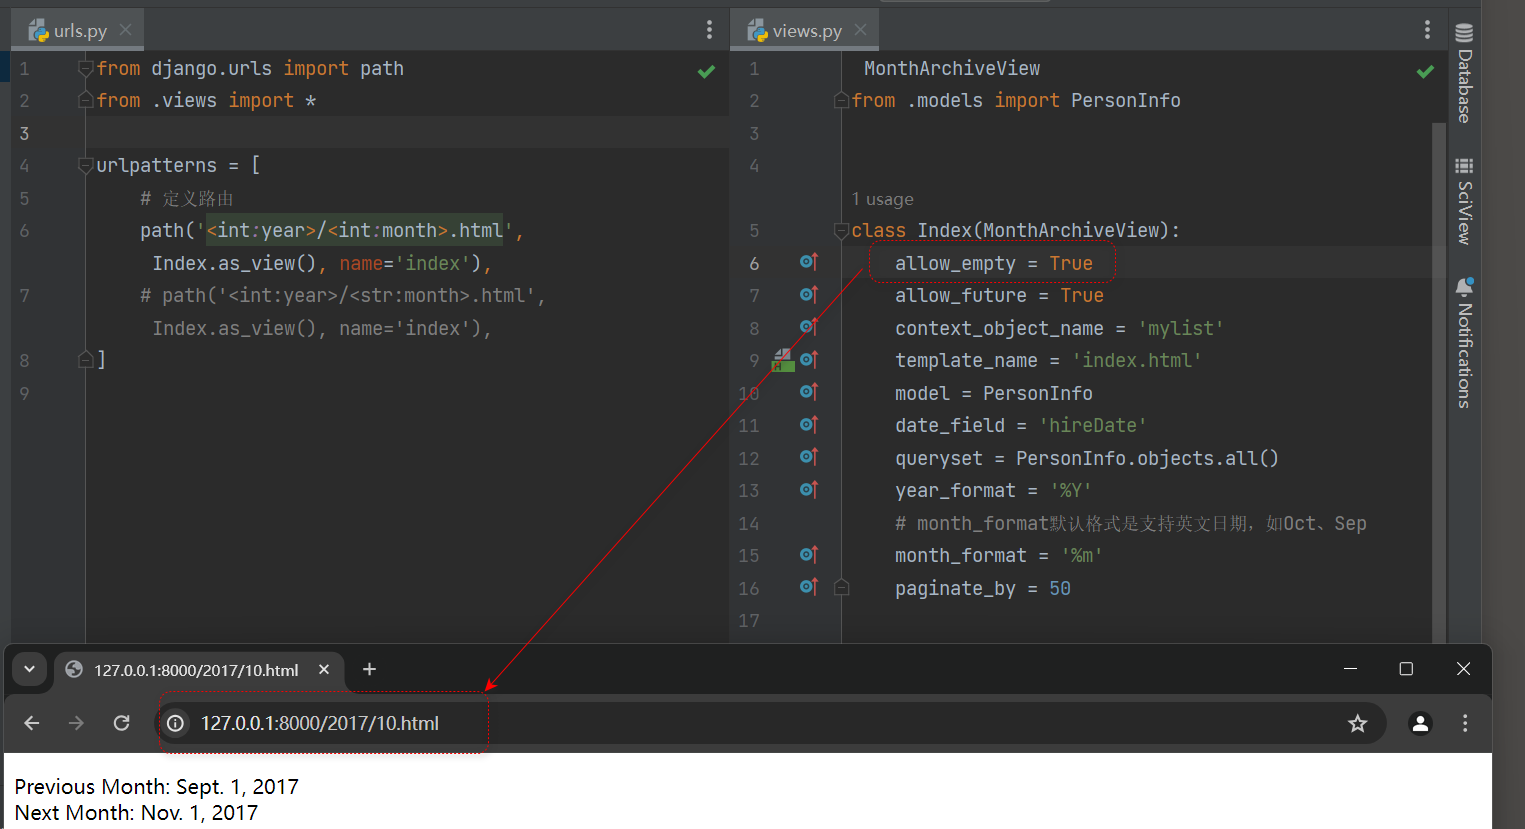
Task: Click override gutter icon for allow_future
Action: [x=809, y=295]
